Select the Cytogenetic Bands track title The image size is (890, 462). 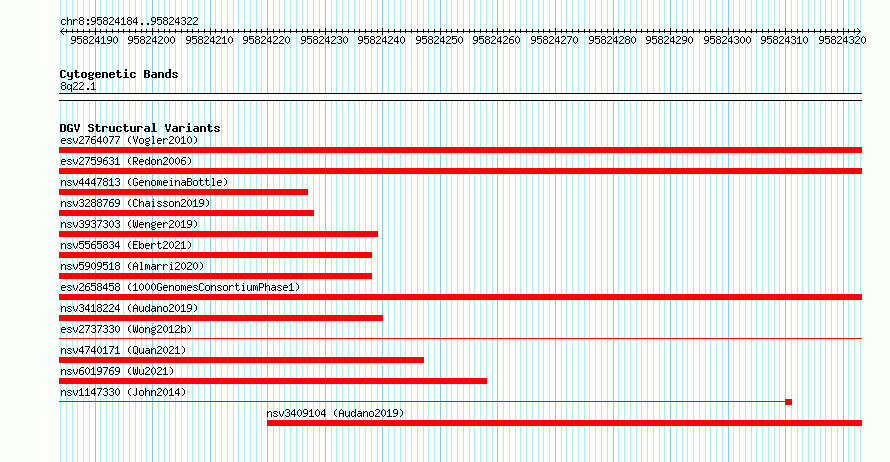tap(119, 74)
